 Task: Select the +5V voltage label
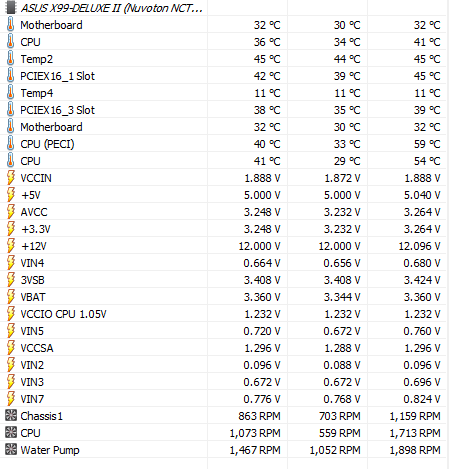click(31, 195)
